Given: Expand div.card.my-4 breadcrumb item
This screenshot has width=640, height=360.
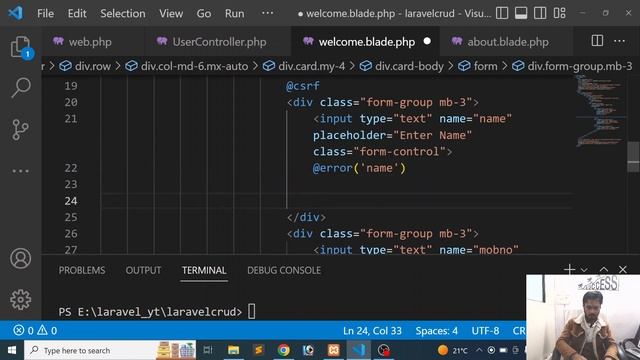Looking at the screenshot, I should click(304, 66).
